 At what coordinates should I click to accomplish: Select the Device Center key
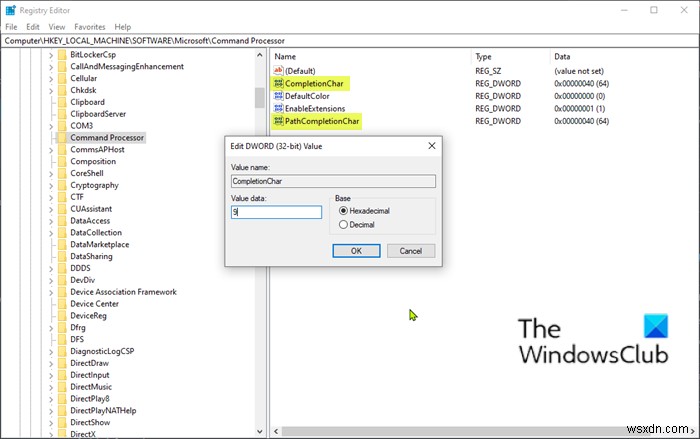tap(94, 304)
